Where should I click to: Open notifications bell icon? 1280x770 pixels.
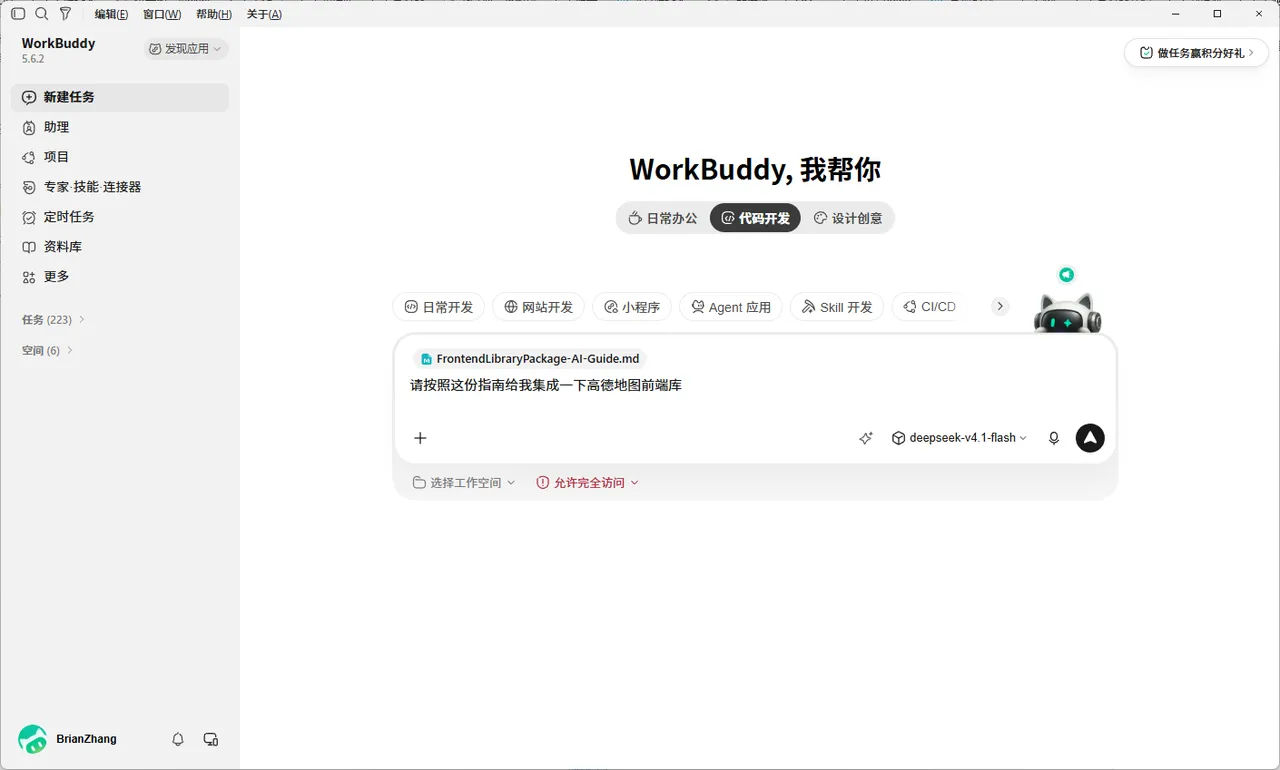178,739
